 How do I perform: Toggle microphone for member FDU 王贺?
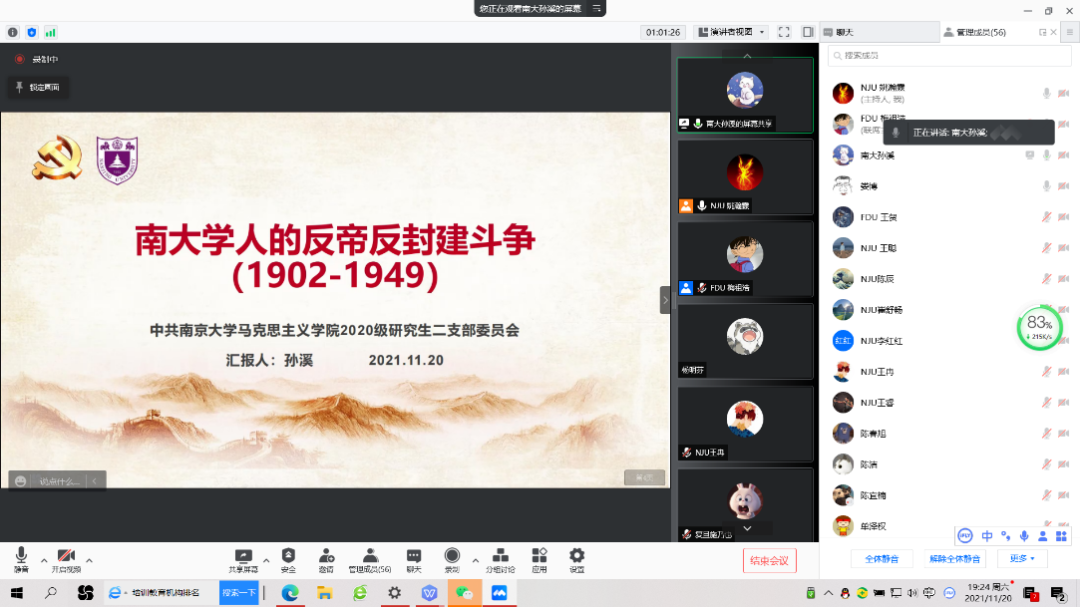pos(1046,217)
